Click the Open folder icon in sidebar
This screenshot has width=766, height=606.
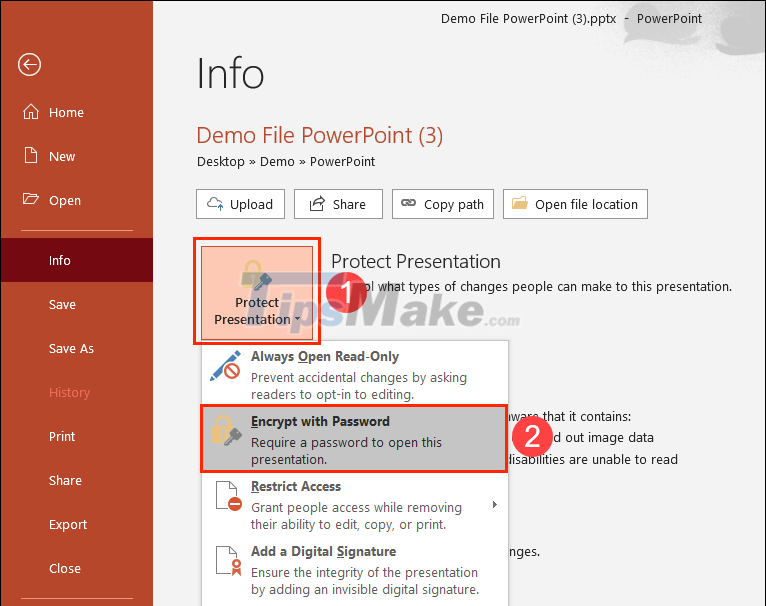pyautogui.click(x=30, y=199)
